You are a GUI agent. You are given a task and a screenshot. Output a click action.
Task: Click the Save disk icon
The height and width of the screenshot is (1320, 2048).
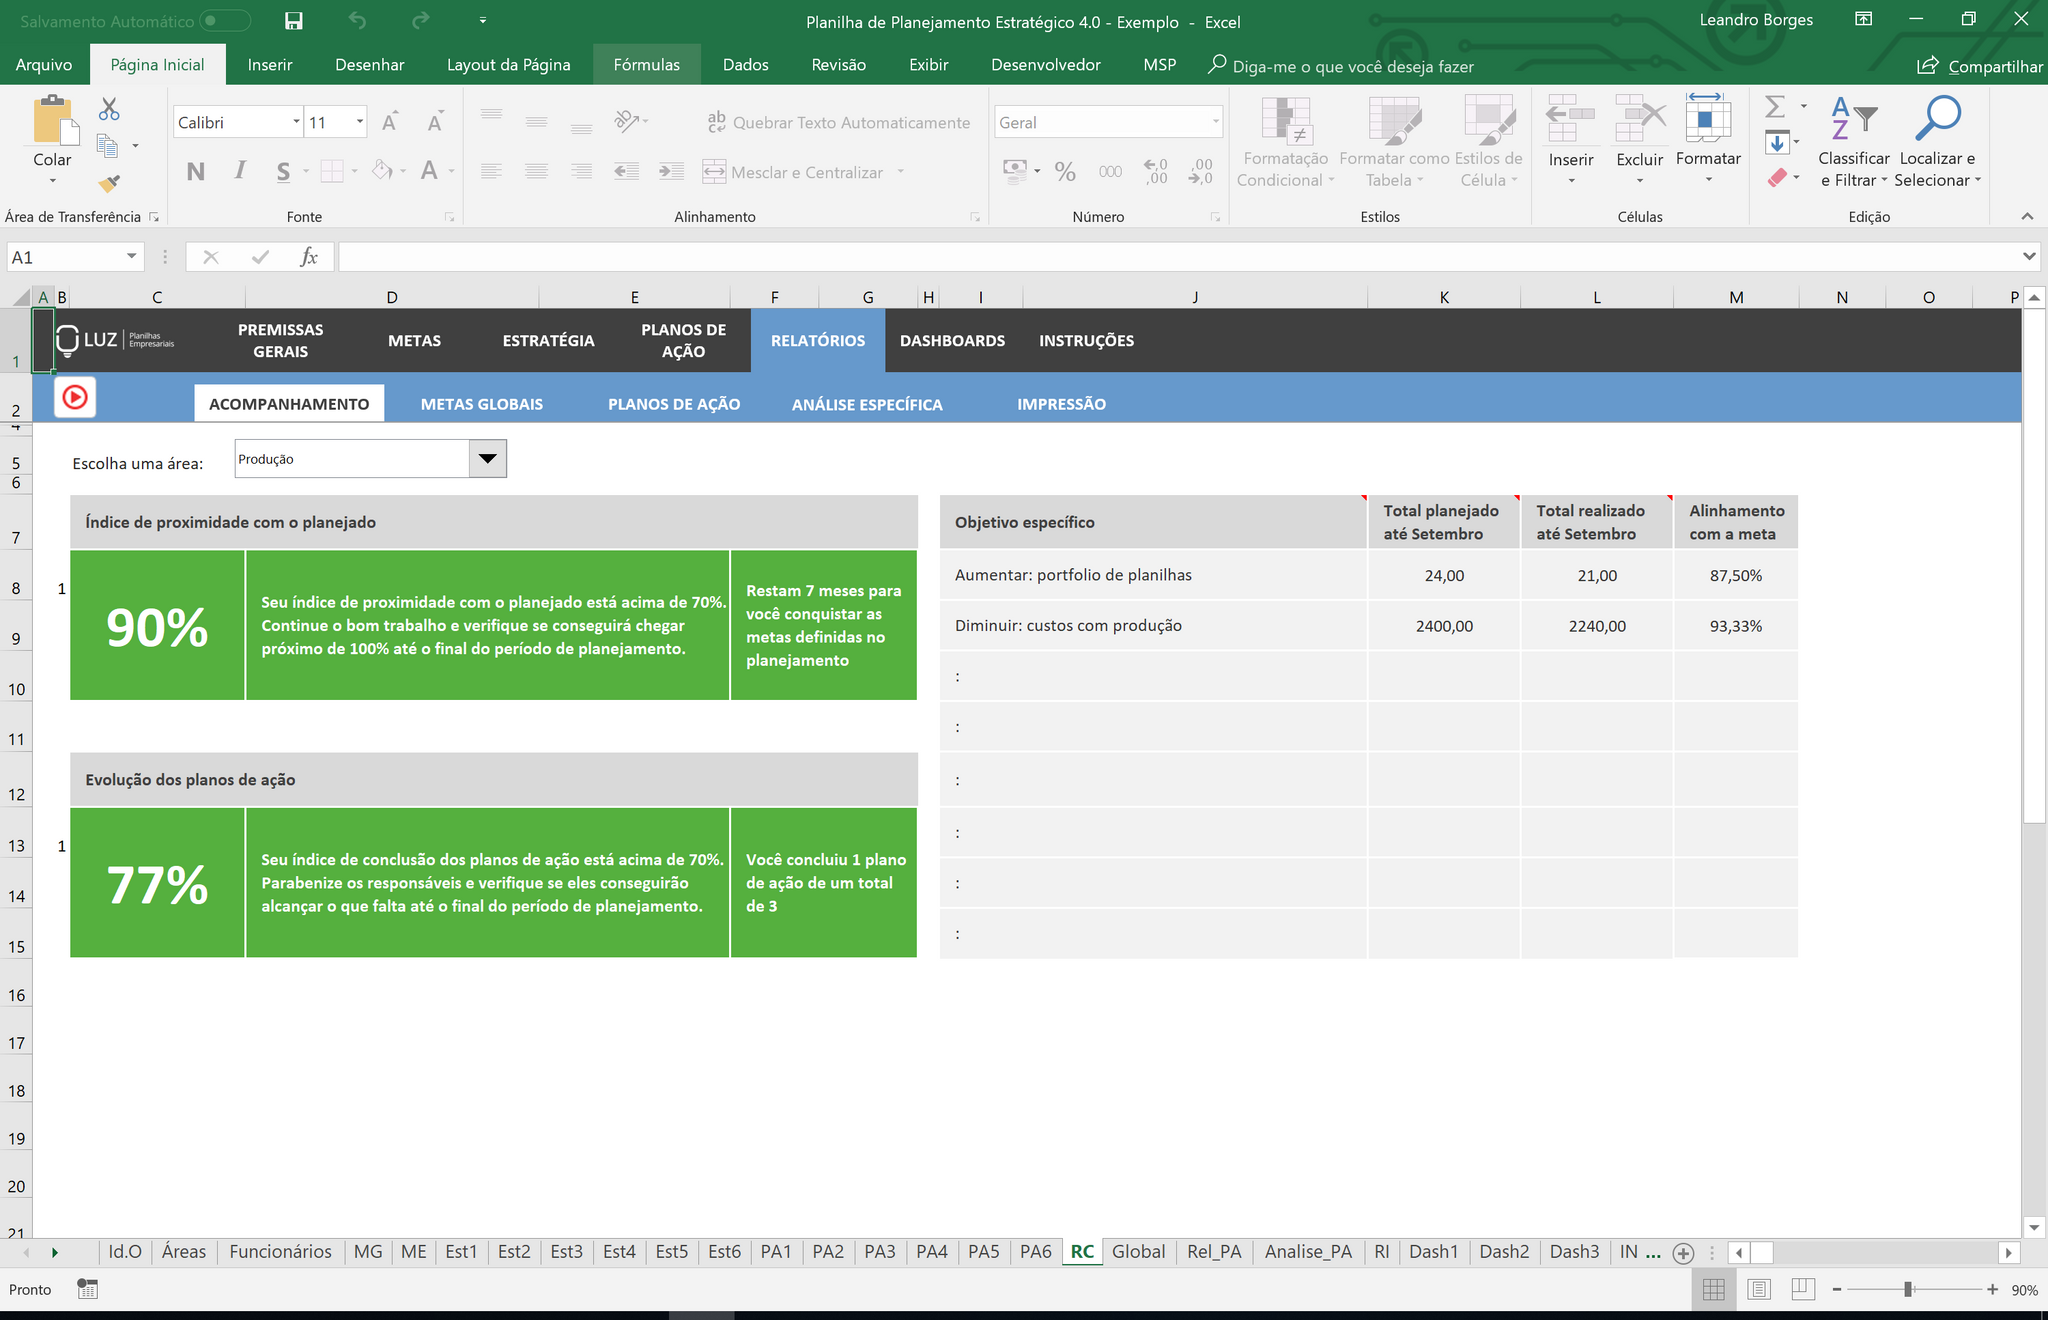(293, 21)
